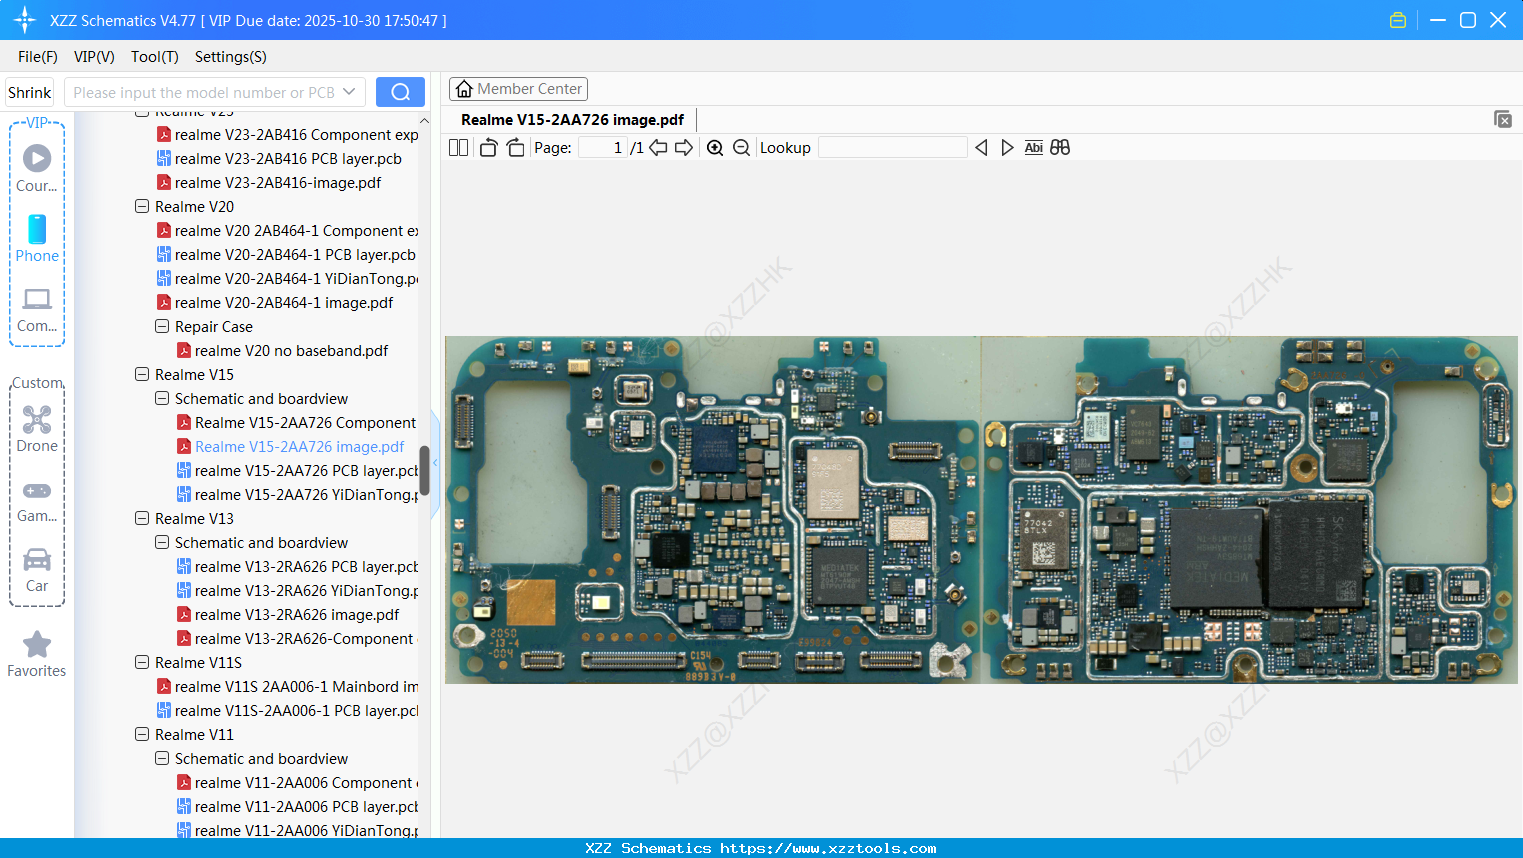Click the XZZ logo in the title bar
The image size is (1523, 858).
[25, 20]
